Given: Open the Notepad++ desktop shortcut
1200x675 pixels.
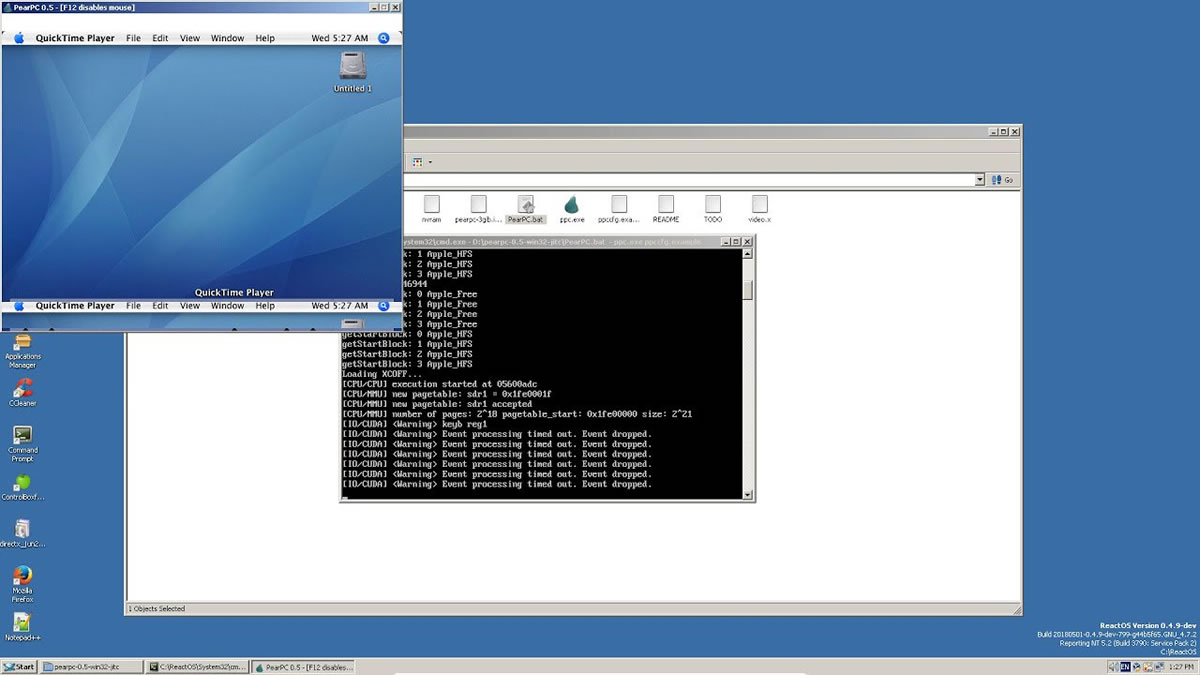Looking at the screenshot, I should point(22,622).
